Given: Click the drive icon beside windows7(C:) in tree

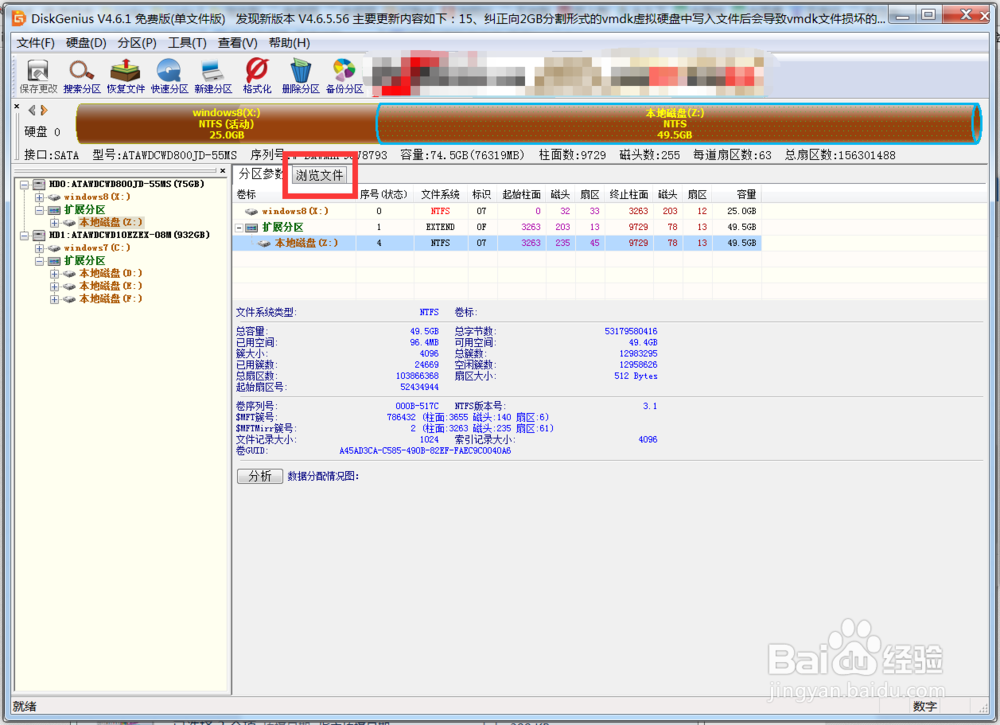Looking at the screenshot, I should tap(54, 248).
